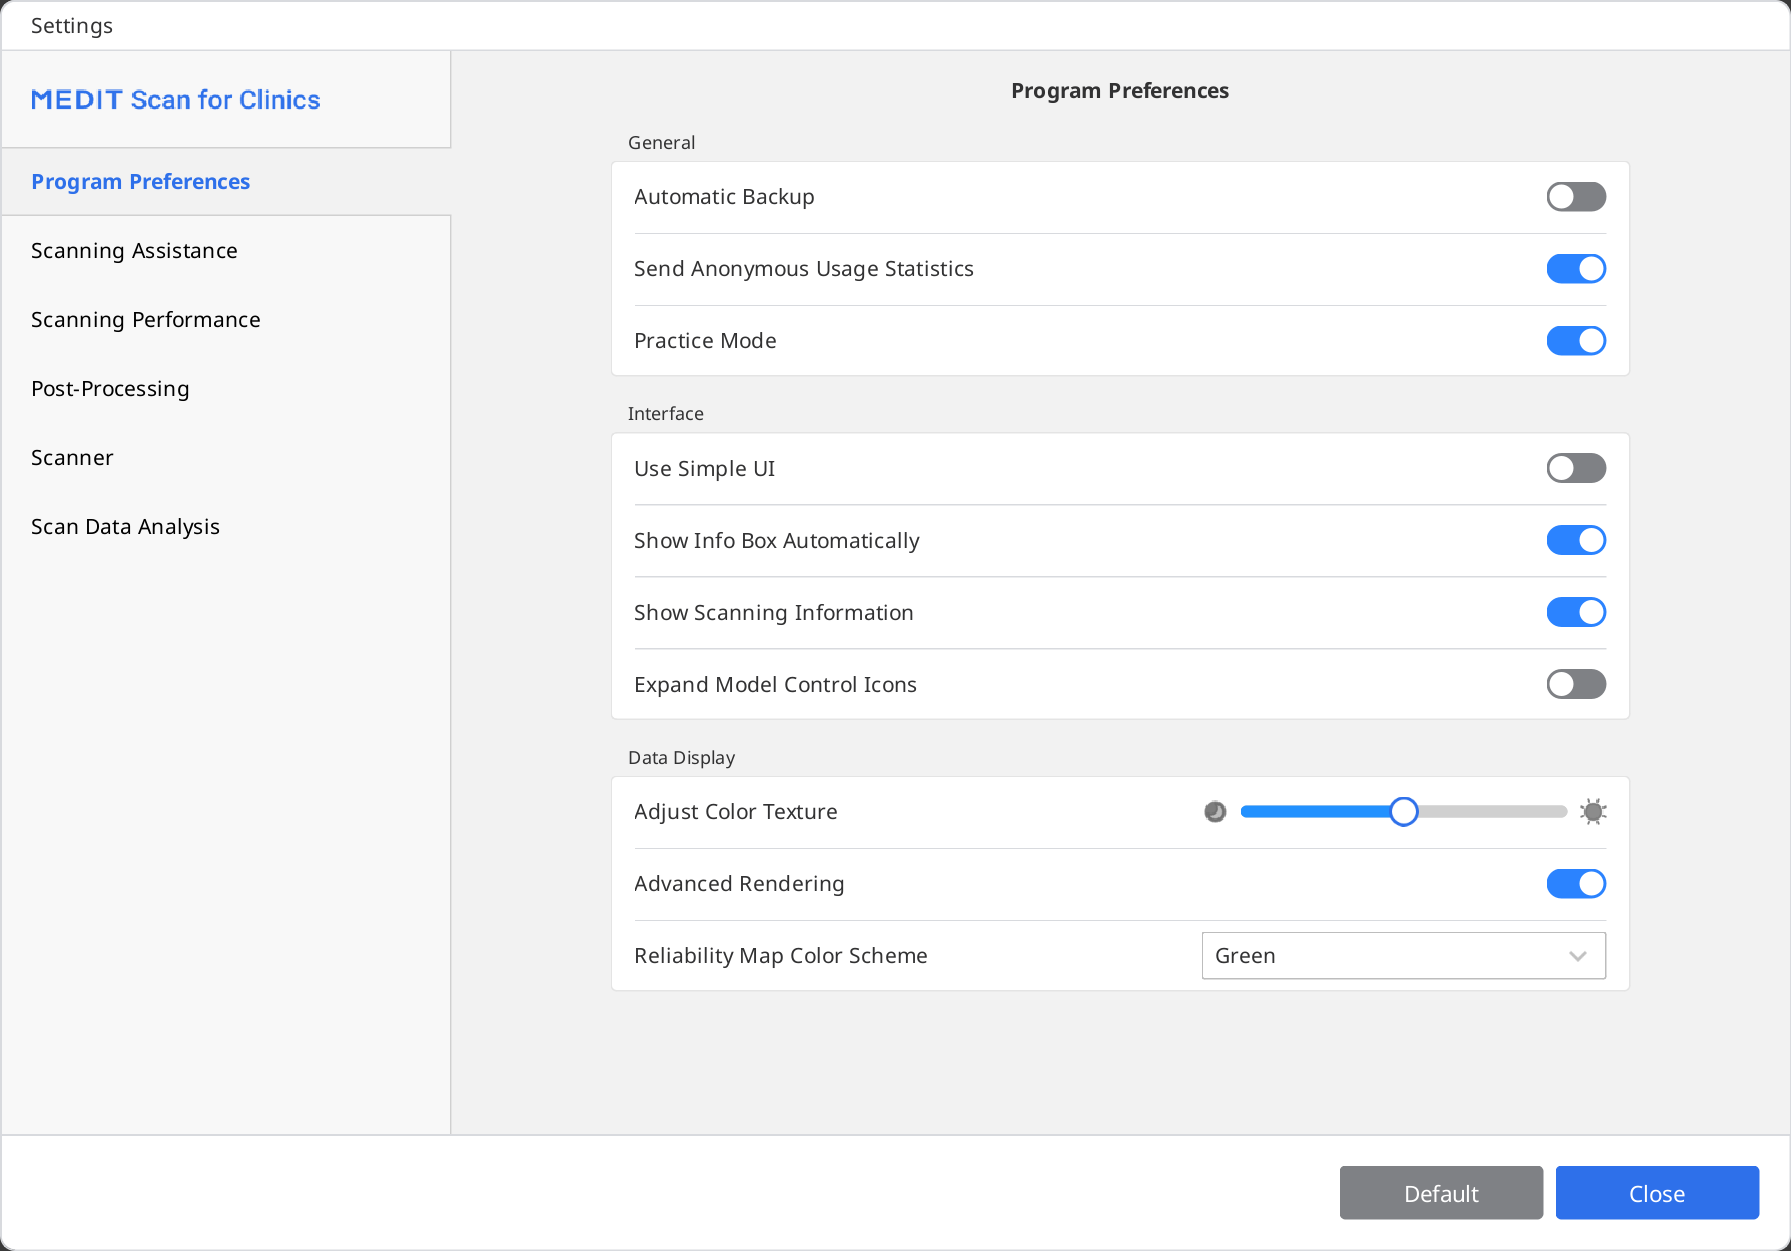This screenshot has height=1251, width=1791.
Task: Enable Expand Model Control Icons
Action: tap(1576, 684)
